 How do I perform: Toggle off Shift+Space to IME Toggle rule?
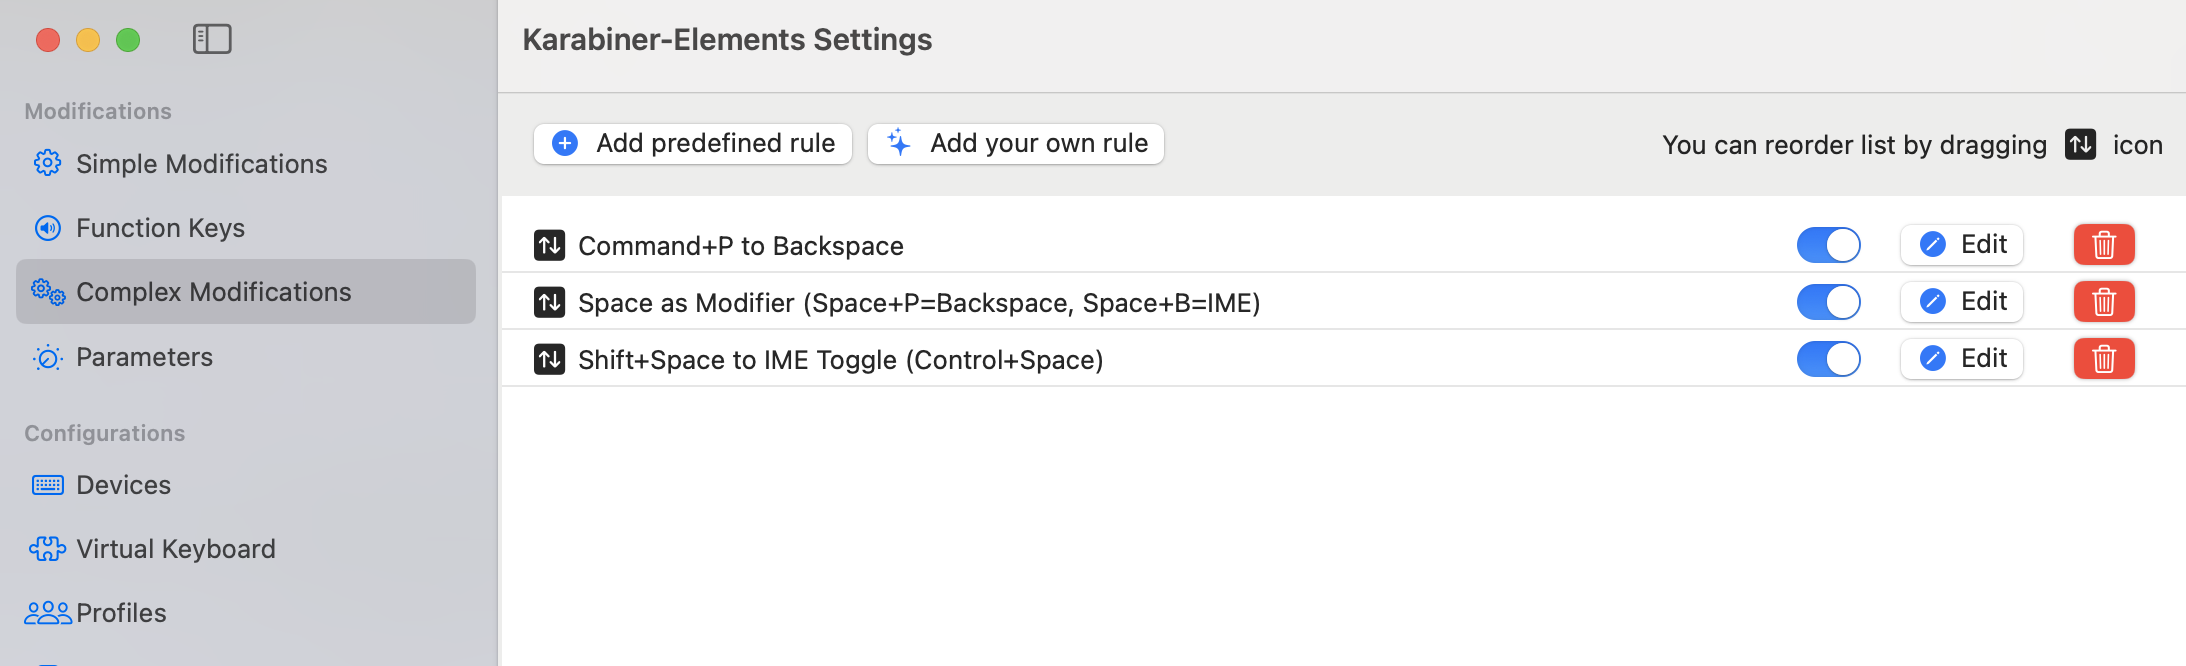point(1828,359)
